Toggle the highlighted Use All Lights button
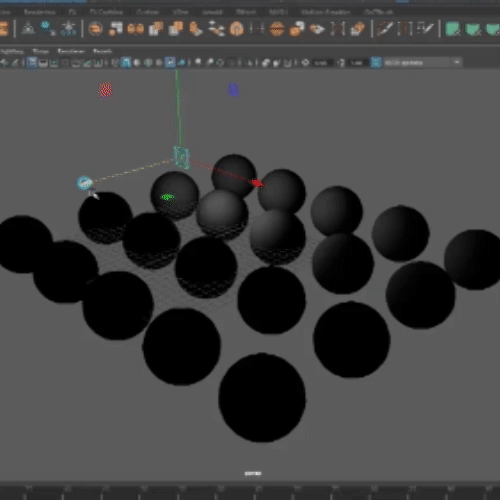This screenshot has width=500, height=500. (x=170, y=62)
